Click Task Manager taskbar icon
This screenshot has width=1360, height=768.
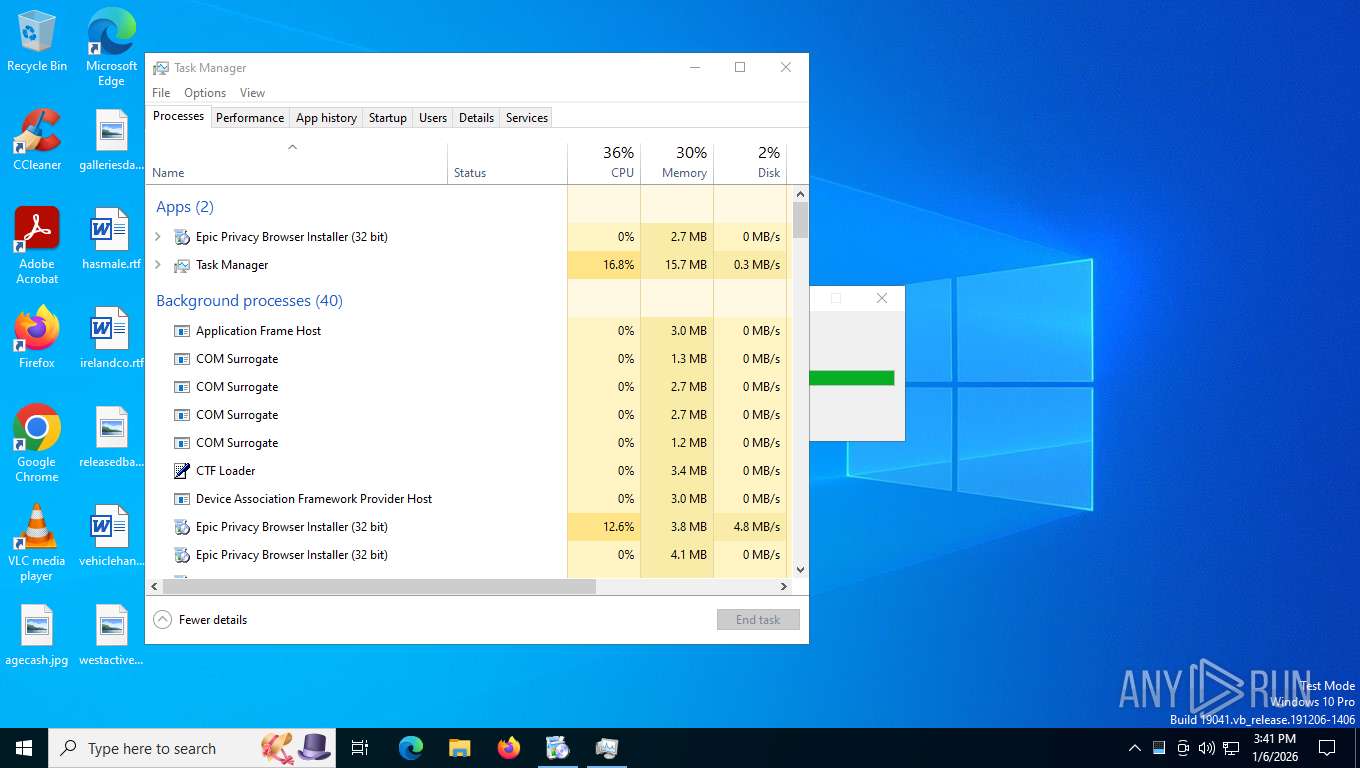coord(607,748)
